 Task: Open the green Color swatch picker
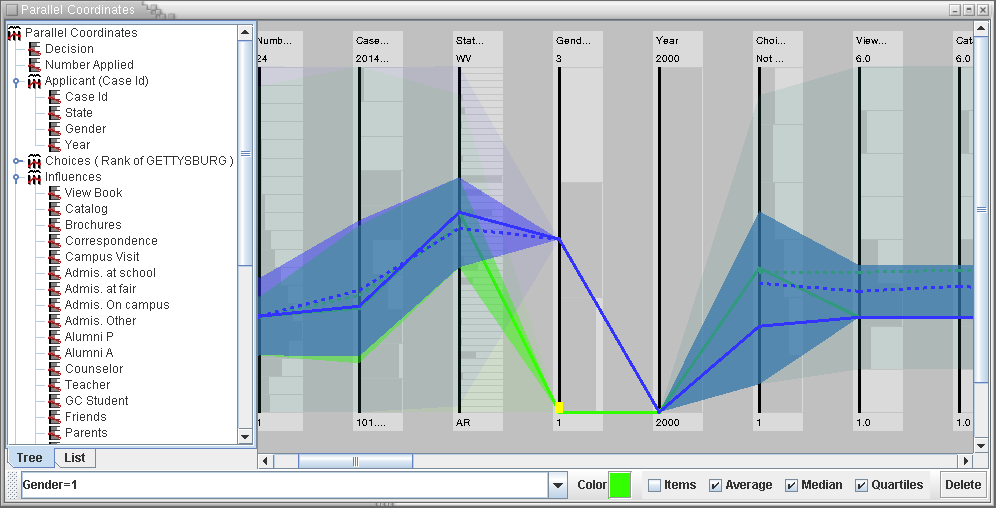click(x=620, y=485)
